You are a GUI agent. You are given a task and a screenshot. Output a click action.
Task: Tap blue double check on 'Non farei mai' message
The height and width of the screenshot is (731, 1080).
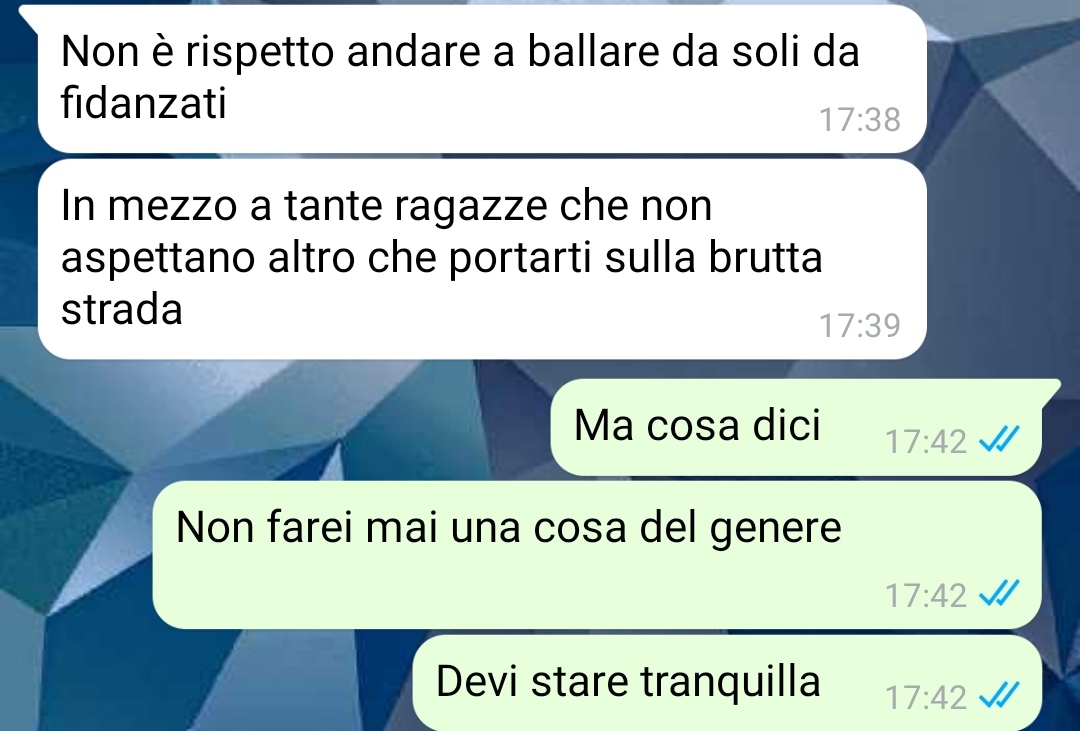[999, 593]
